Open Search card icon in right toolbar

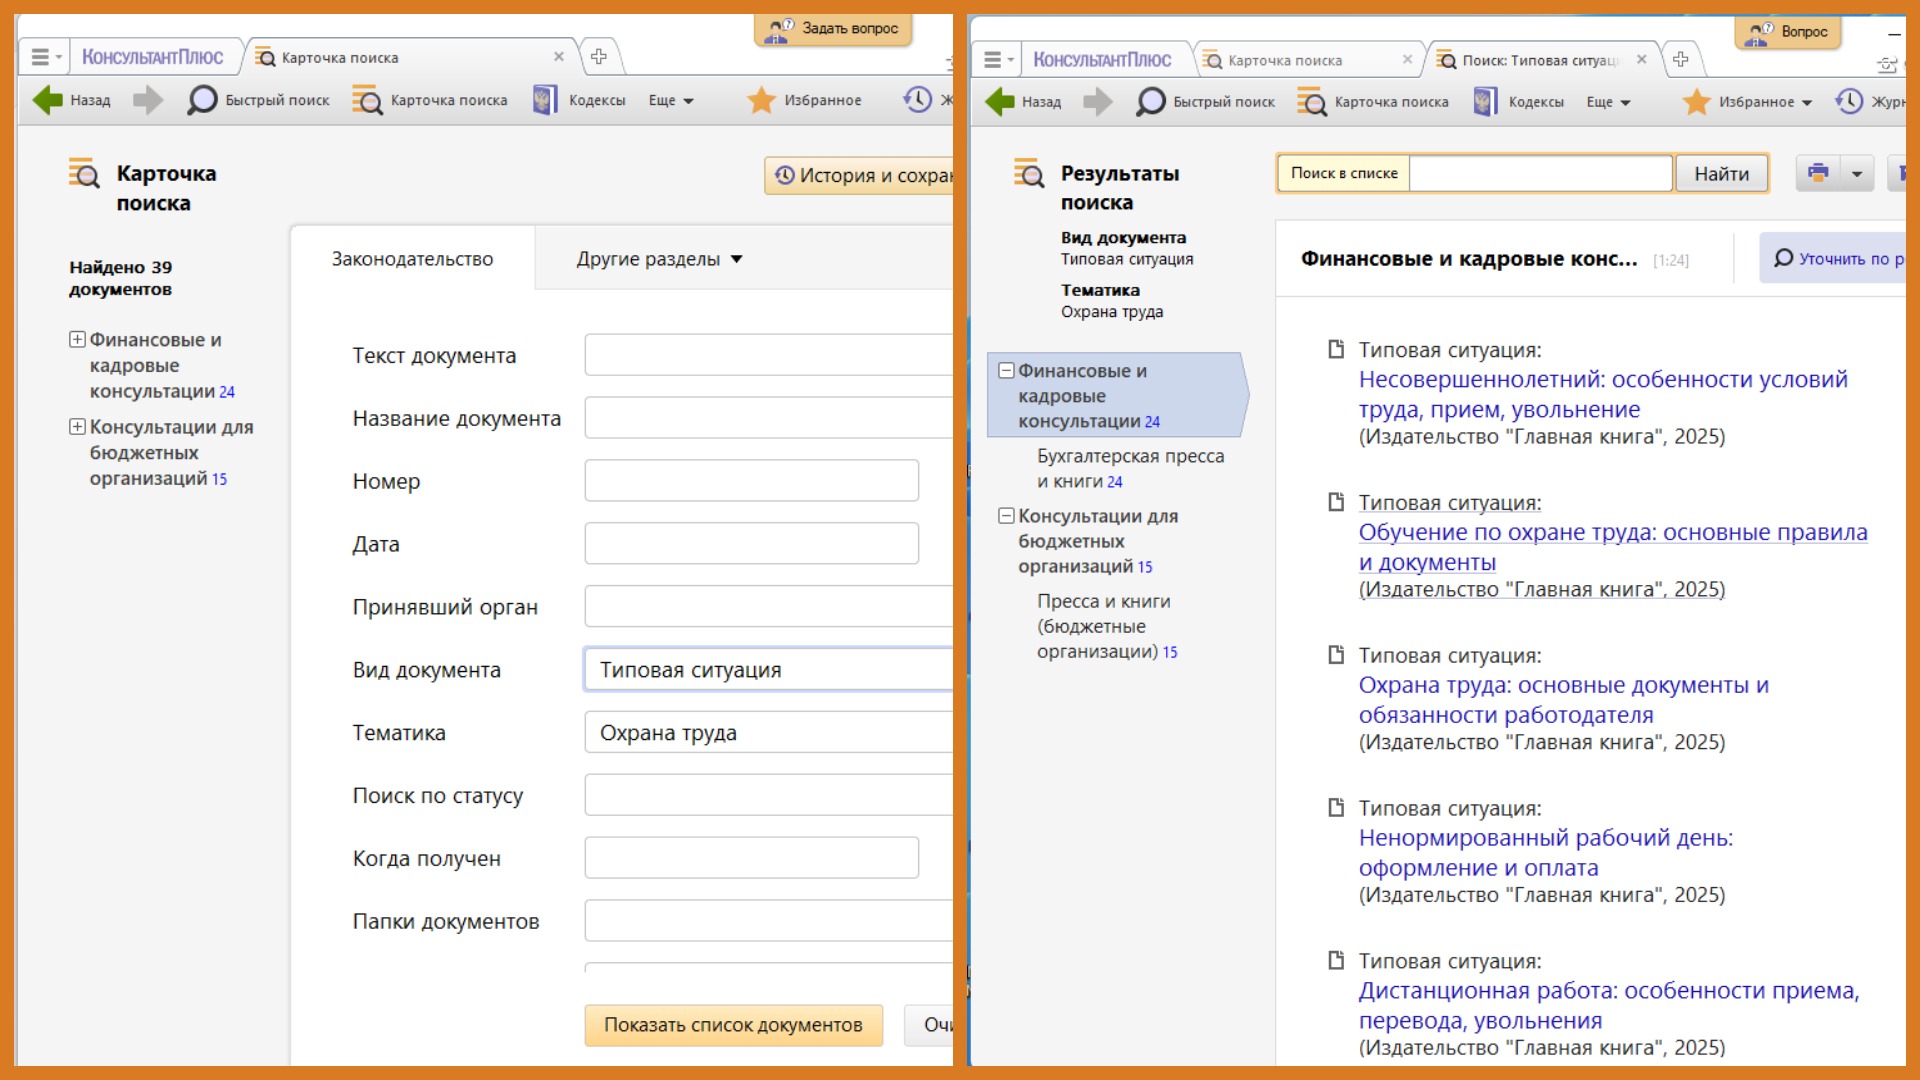point(1312,102)
